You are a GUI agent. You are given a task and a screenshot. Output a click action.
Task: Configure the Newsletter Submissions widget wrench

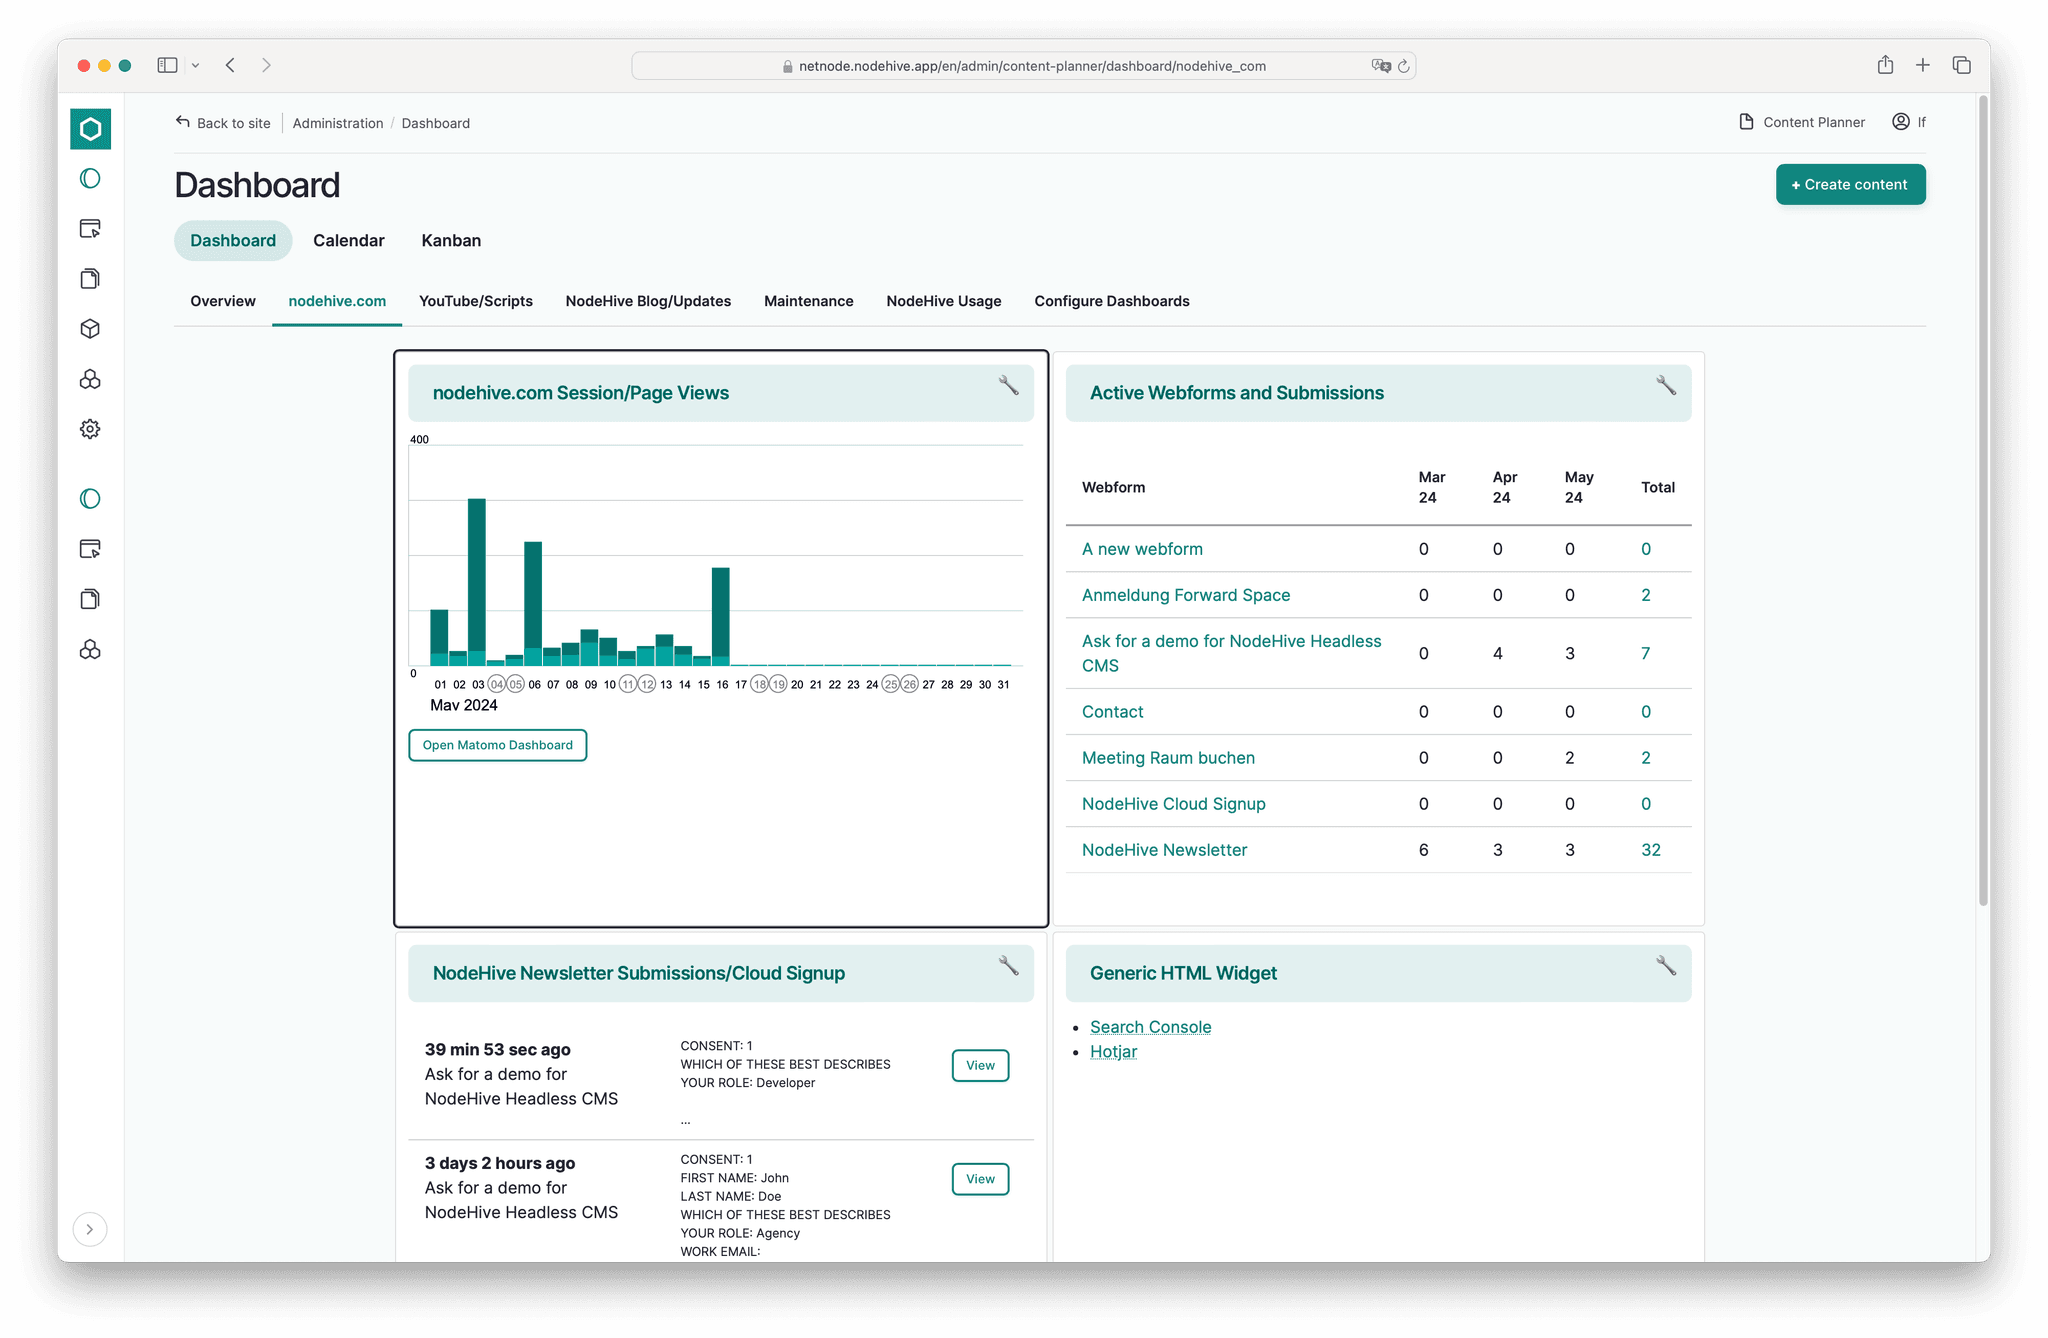pos(1008,966)
